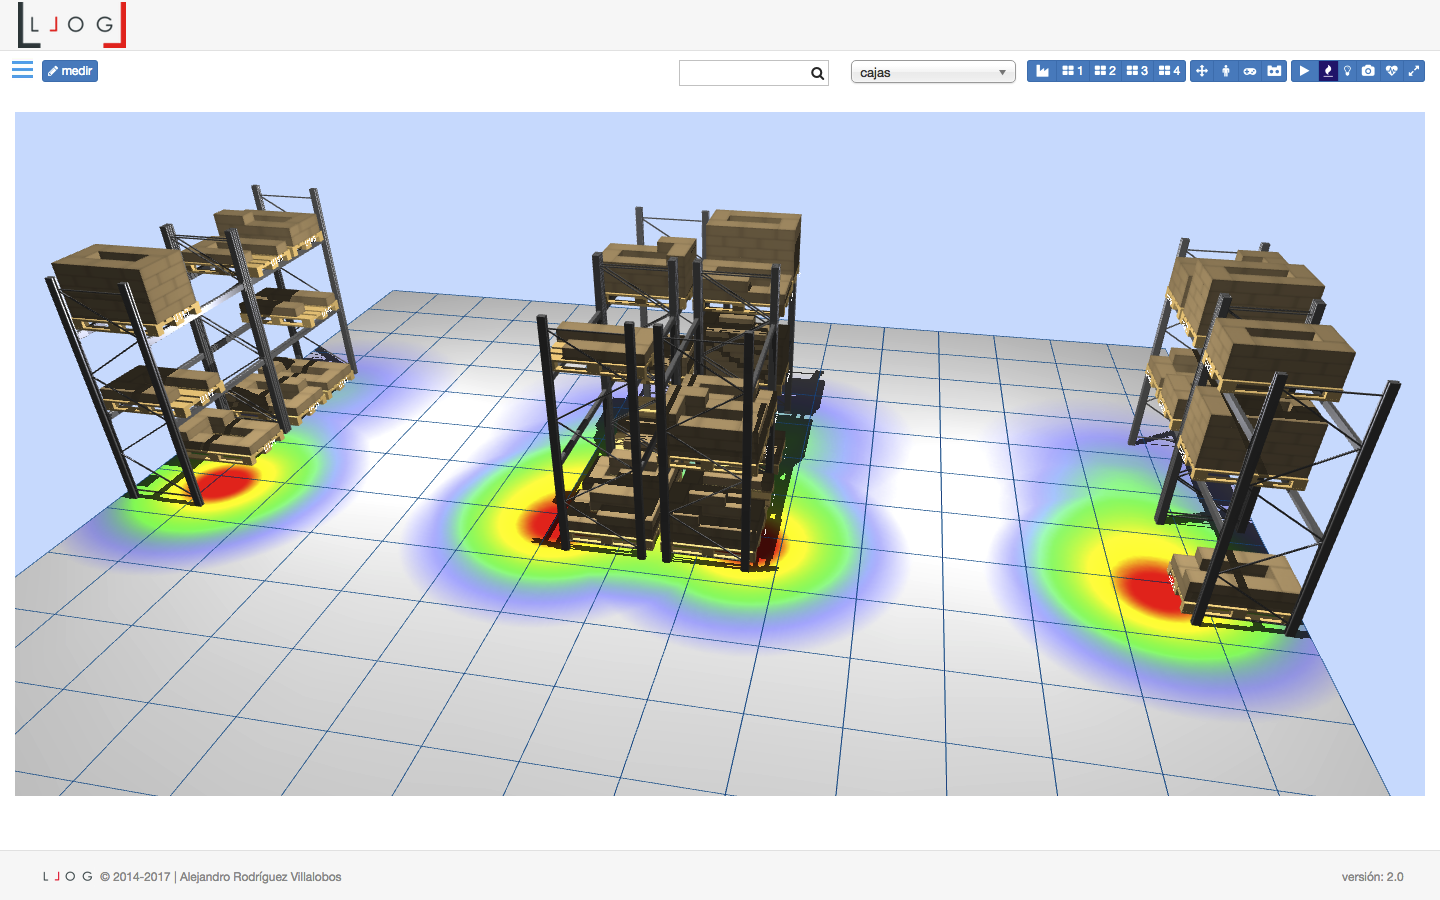This screenshot has width=1440, height=900.
Task: Open the hamburger menu
Action: [22, 70]
